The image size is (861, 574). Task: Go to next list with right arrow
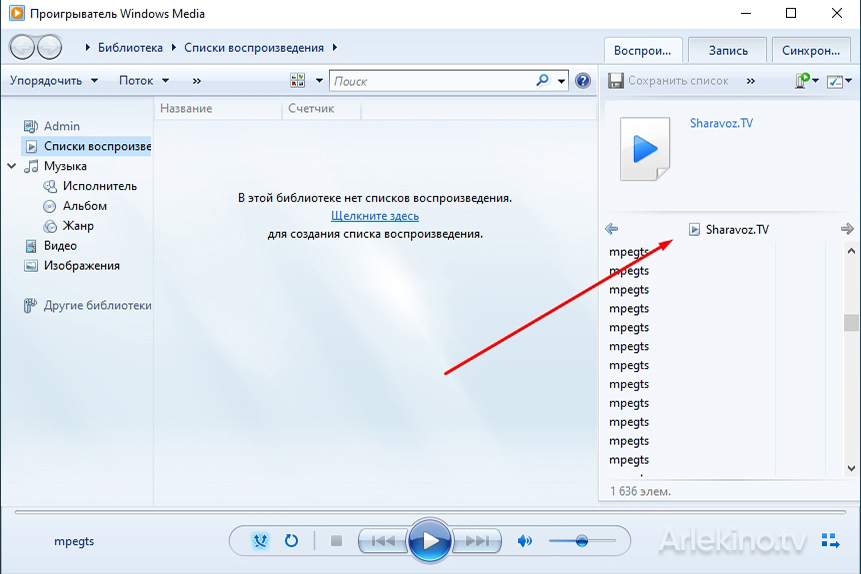tap(847, 229)
